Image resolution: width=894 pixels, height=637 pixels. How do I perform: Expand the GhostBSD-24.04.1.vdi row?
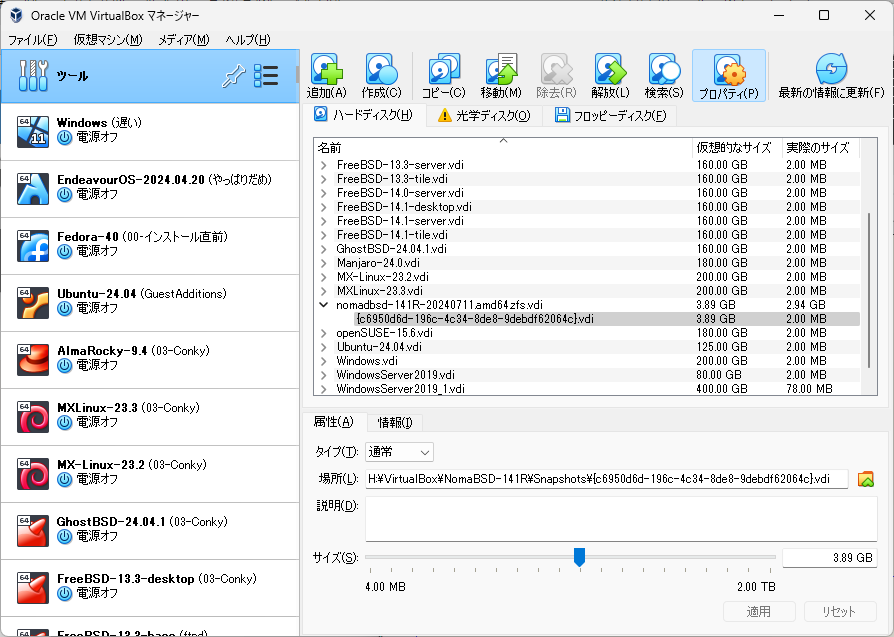pyautogui.click(x=324, y=249)
